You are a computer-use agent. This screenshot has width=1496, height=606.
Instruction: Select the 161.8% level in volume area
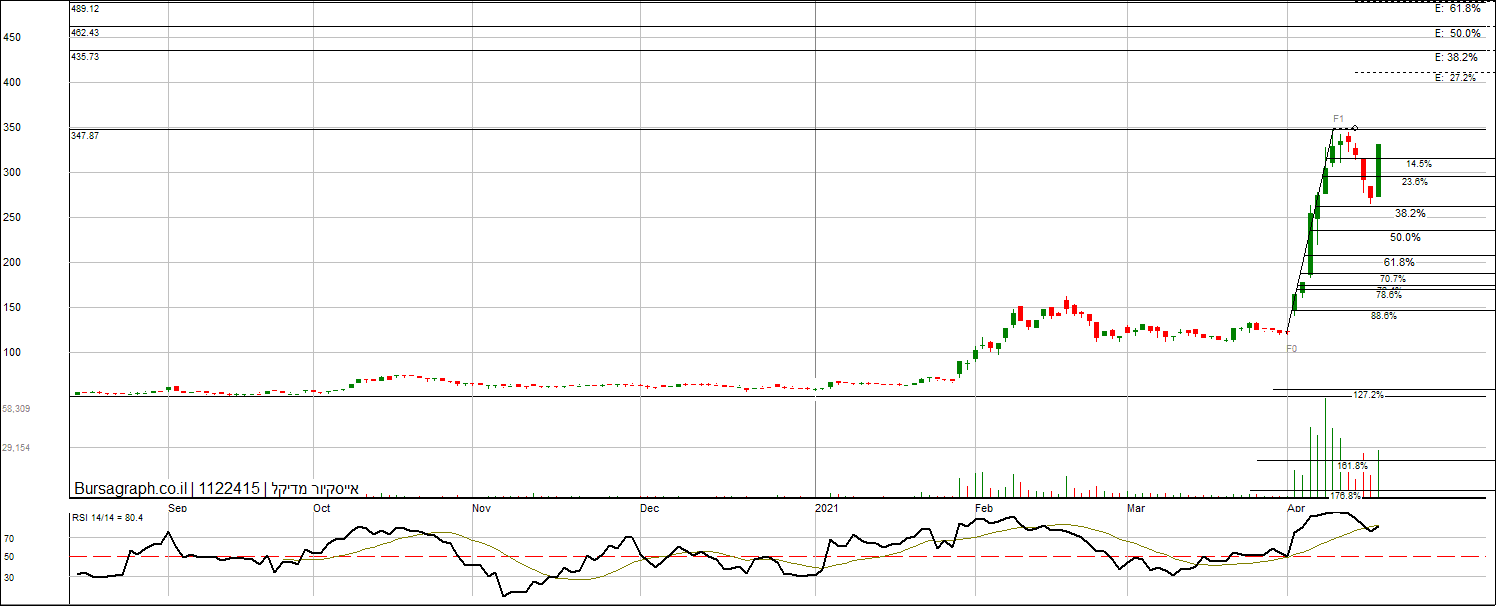1352,466
